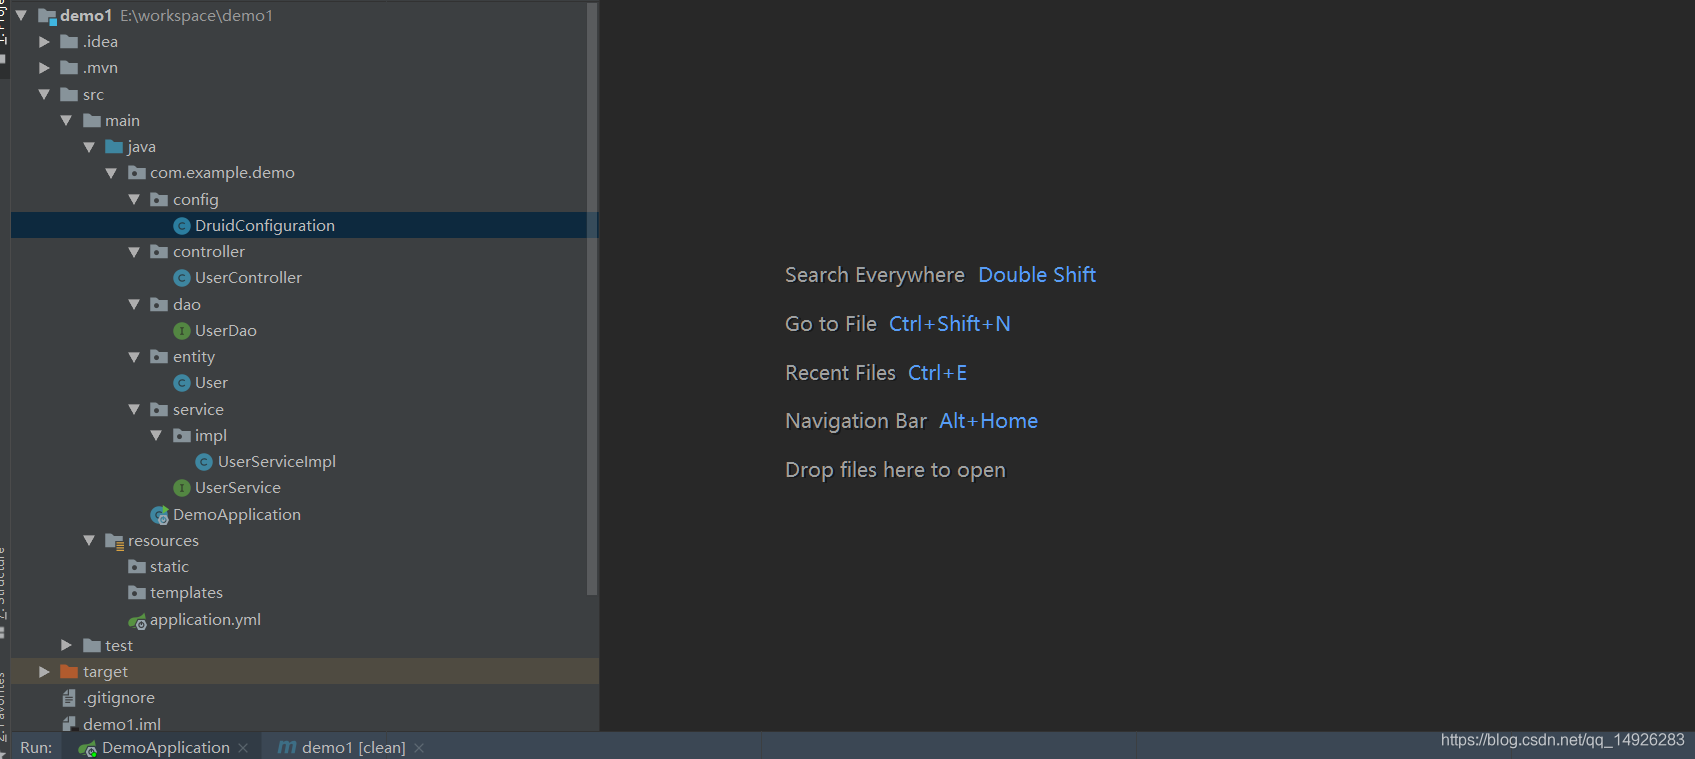Click the templates folder icon
Viewport: 1695px width, 759px height.
pos(137,593)
